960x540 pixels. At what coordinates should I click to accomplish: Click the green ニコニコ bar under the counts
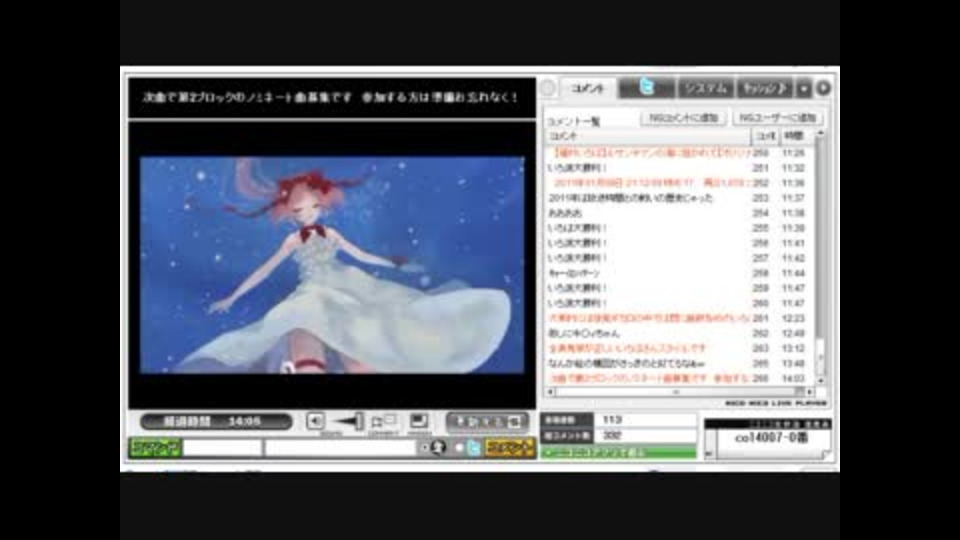click(618, 453)
